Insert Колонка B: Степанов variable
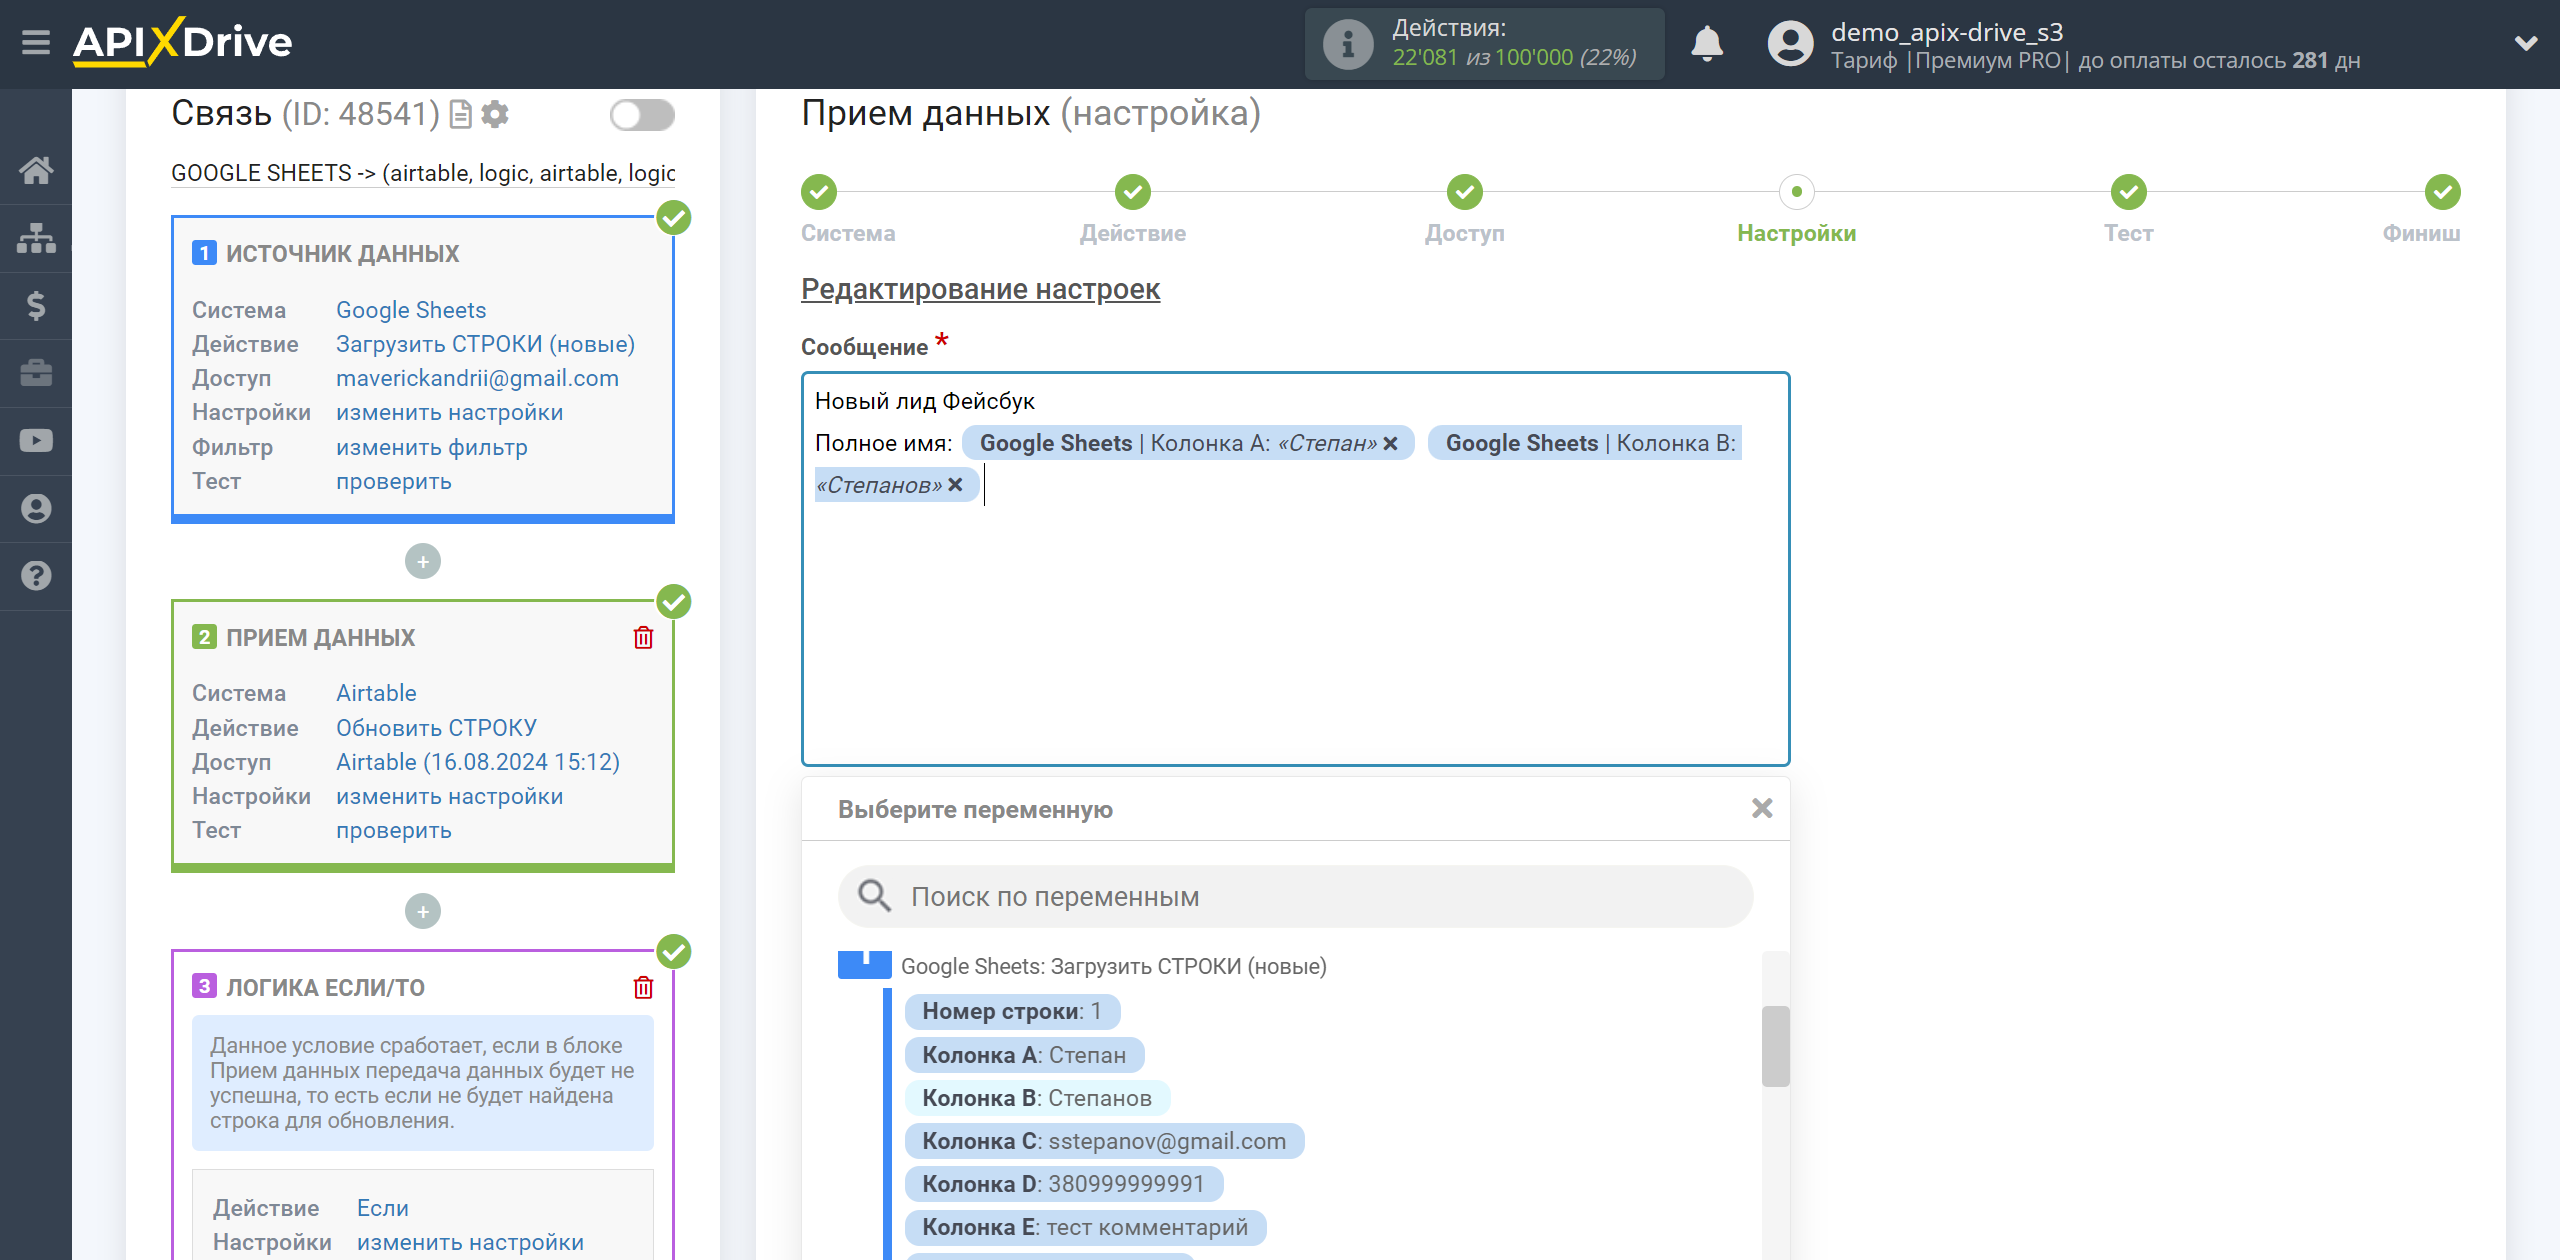This screenshot has width=2560, height=1260. 1037,1098
